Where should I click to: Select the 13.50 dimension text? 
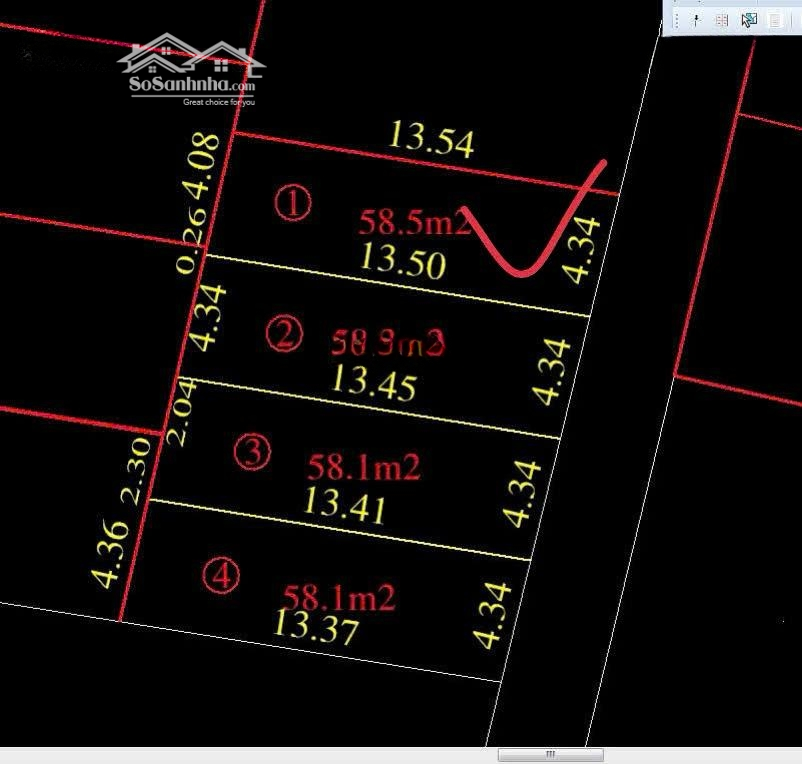click(403, 262)
